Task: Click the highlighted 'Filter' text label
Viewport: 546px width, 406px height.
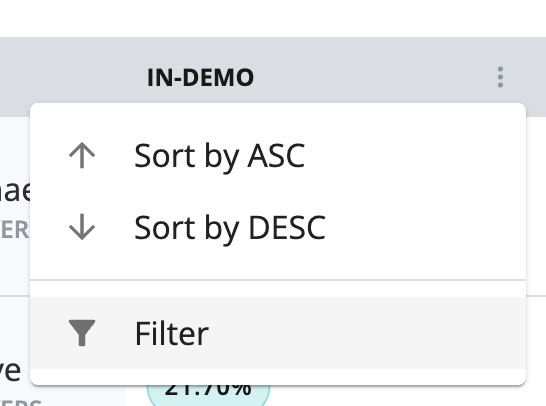Action: point(172,334)
